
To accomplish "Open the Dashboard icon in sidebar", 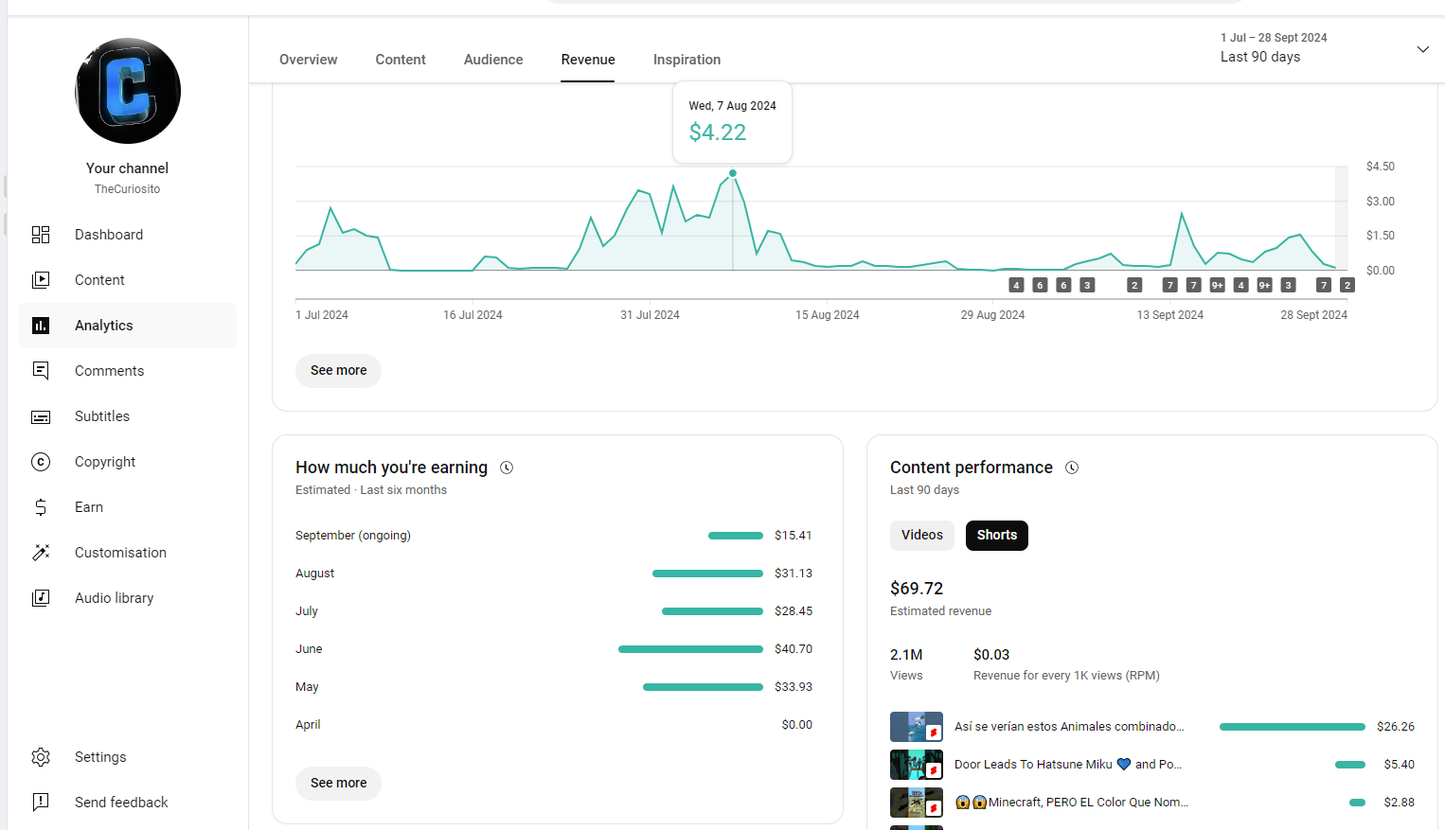I will 41,235.
